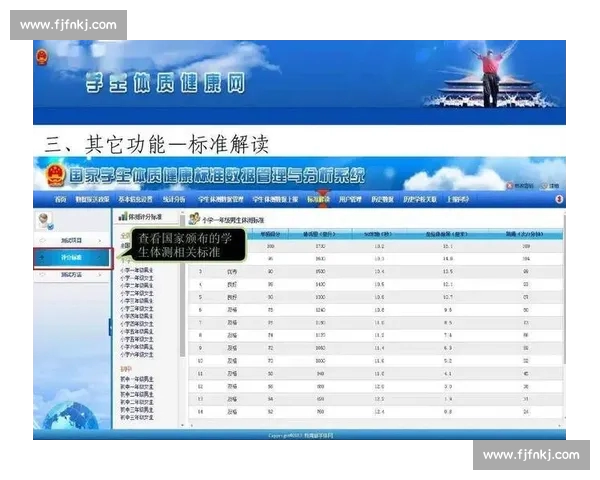
Task: Click the red round icon at navigation bar end
Action: point(559,199)
